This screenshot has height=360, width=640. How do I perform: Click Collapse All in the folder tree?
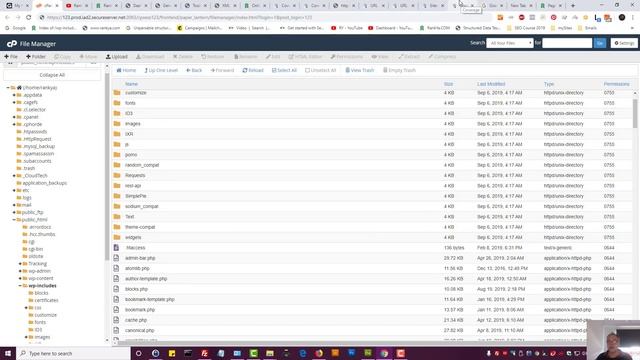tap(52, 75)
